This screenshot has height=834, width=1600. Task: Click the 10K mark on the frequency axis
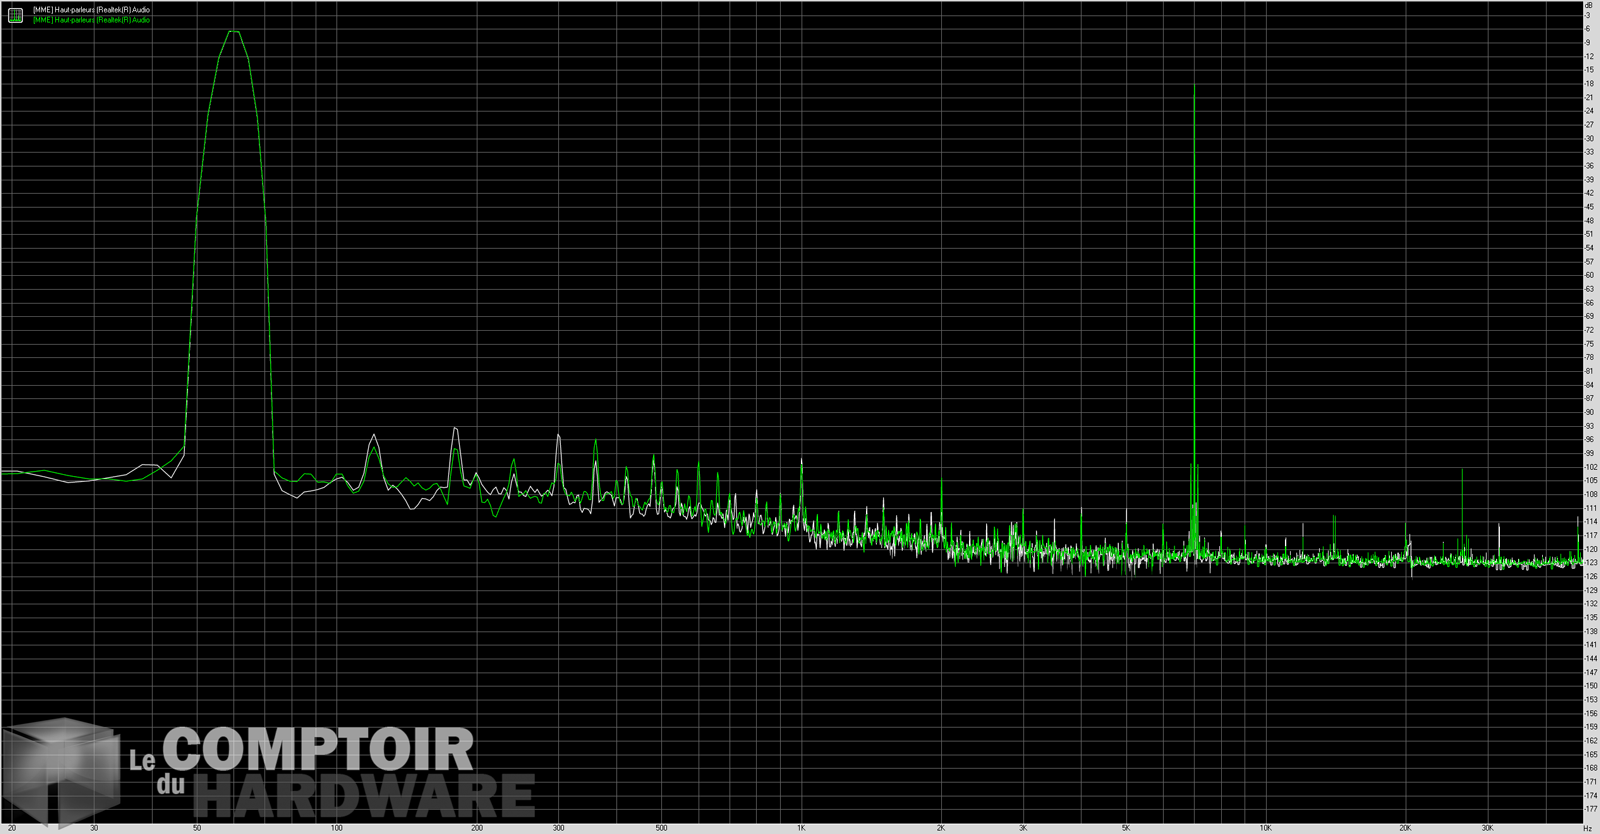1265,828
